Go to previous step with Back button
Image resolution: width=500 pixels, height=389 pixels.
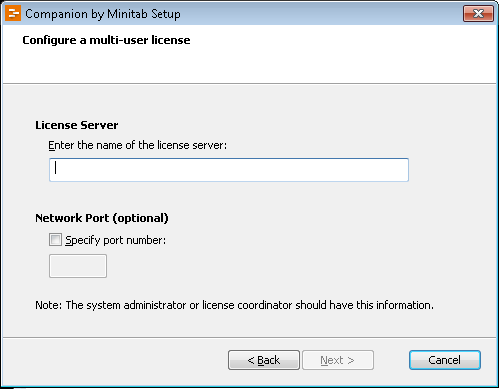pos(264,360)
